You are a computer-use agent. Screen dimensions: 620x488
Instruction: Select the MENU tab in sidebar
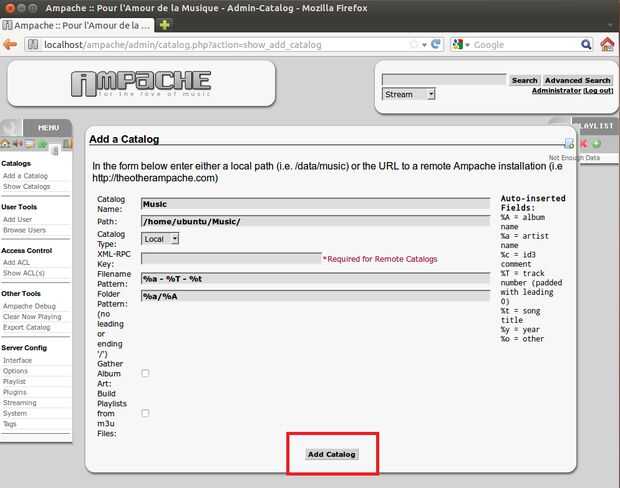click(x=48, y=128)
